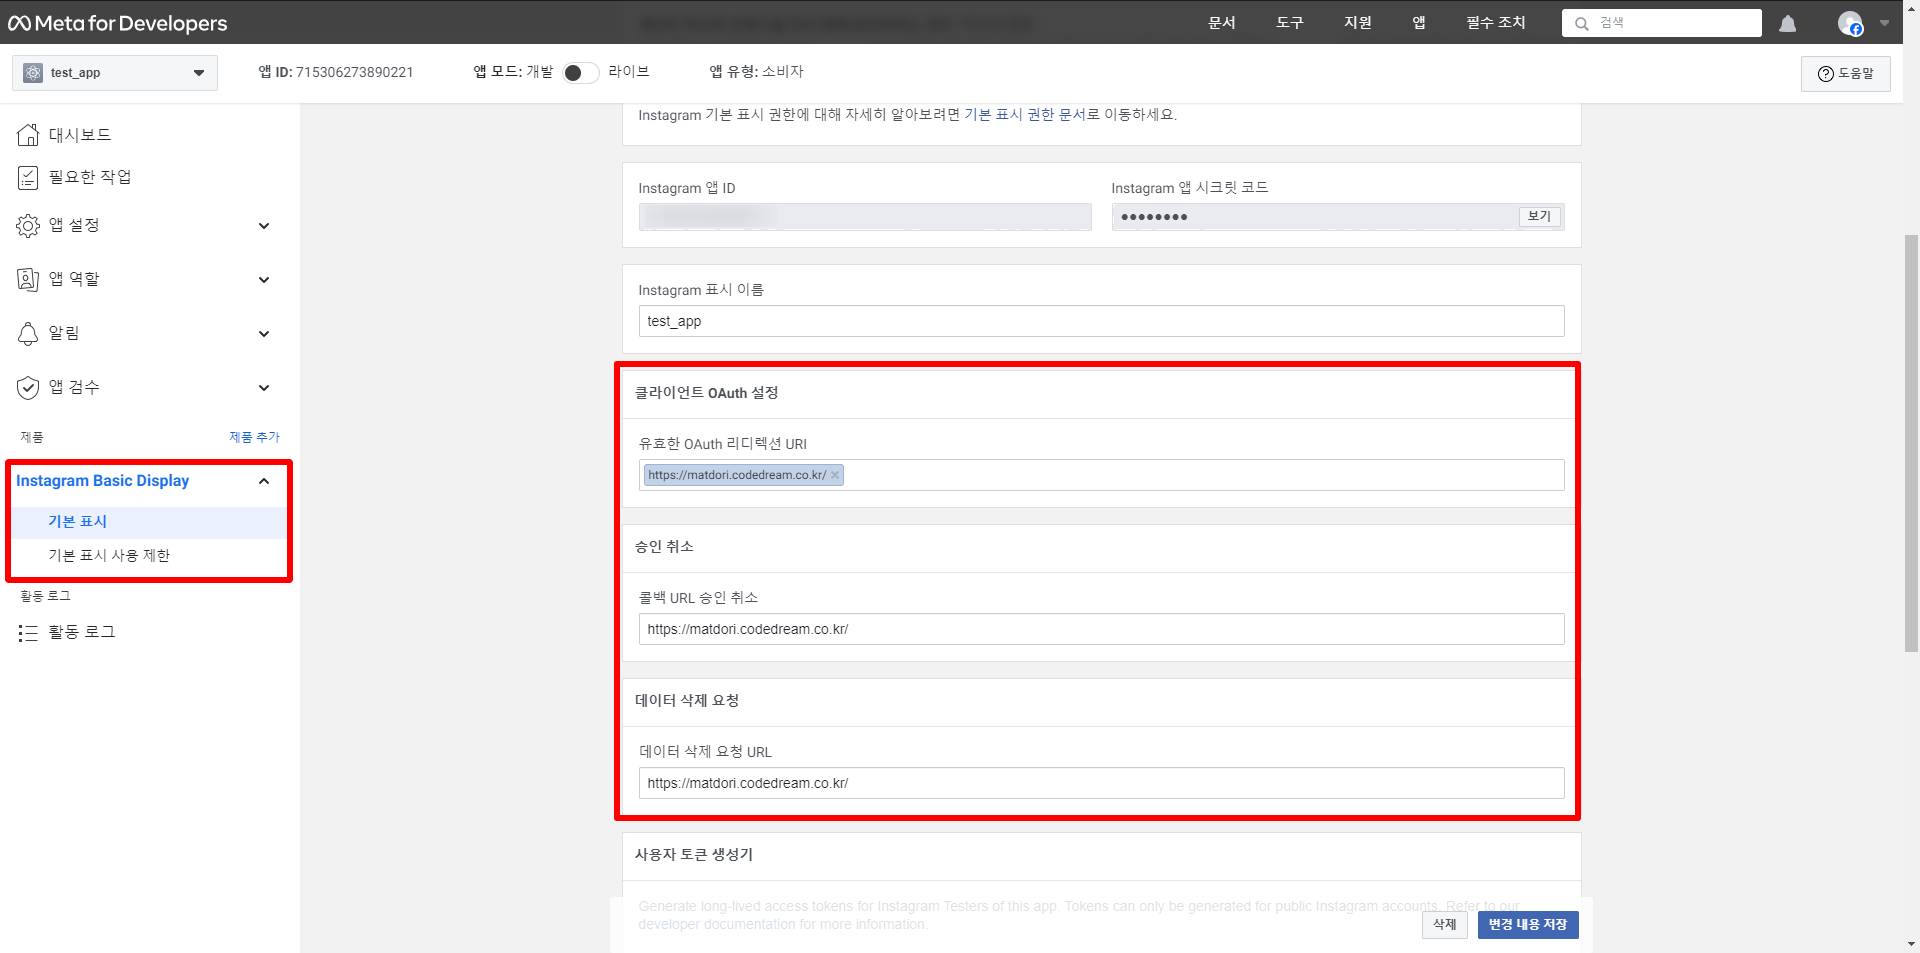Image resolution: width=1920 pixels, height=953 pixels.
Task: Open the profile avatar menu
Action: pos(1850,23)
